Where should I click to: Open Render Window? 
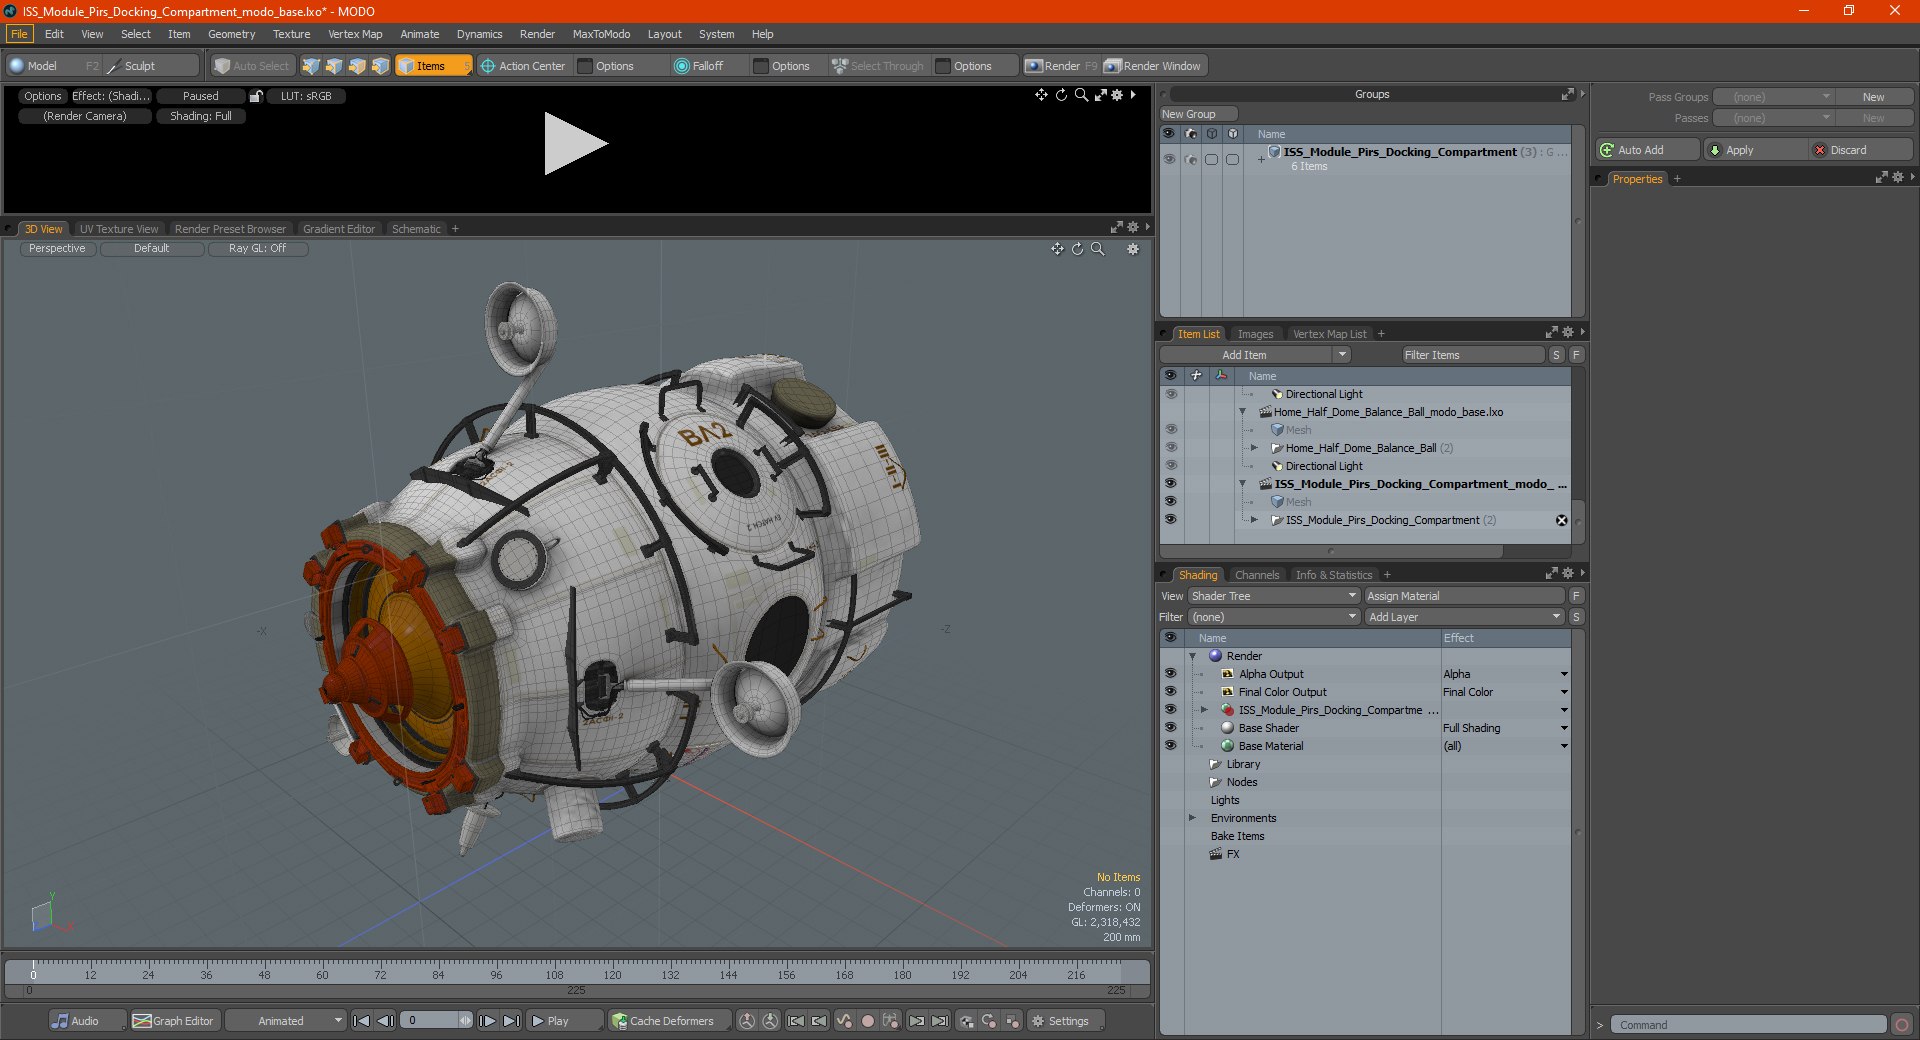pyautogui.click(x=1153, y=66)
